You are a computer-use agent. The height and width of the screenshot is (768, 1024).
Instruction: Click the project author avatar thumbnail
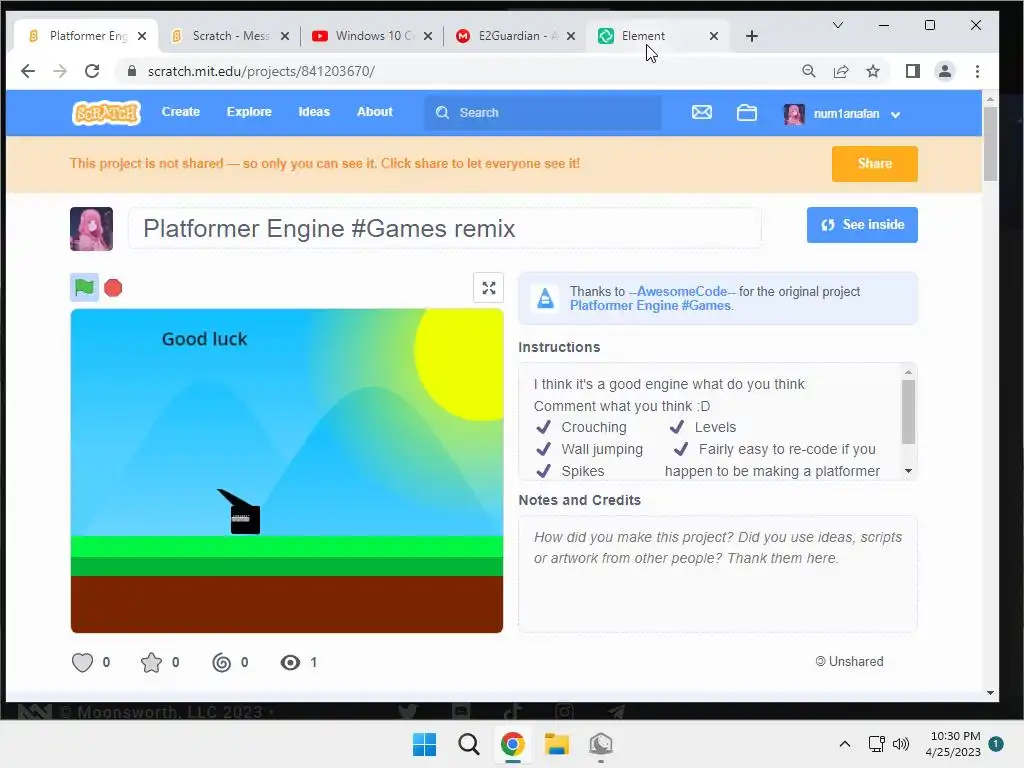point(91,229)
